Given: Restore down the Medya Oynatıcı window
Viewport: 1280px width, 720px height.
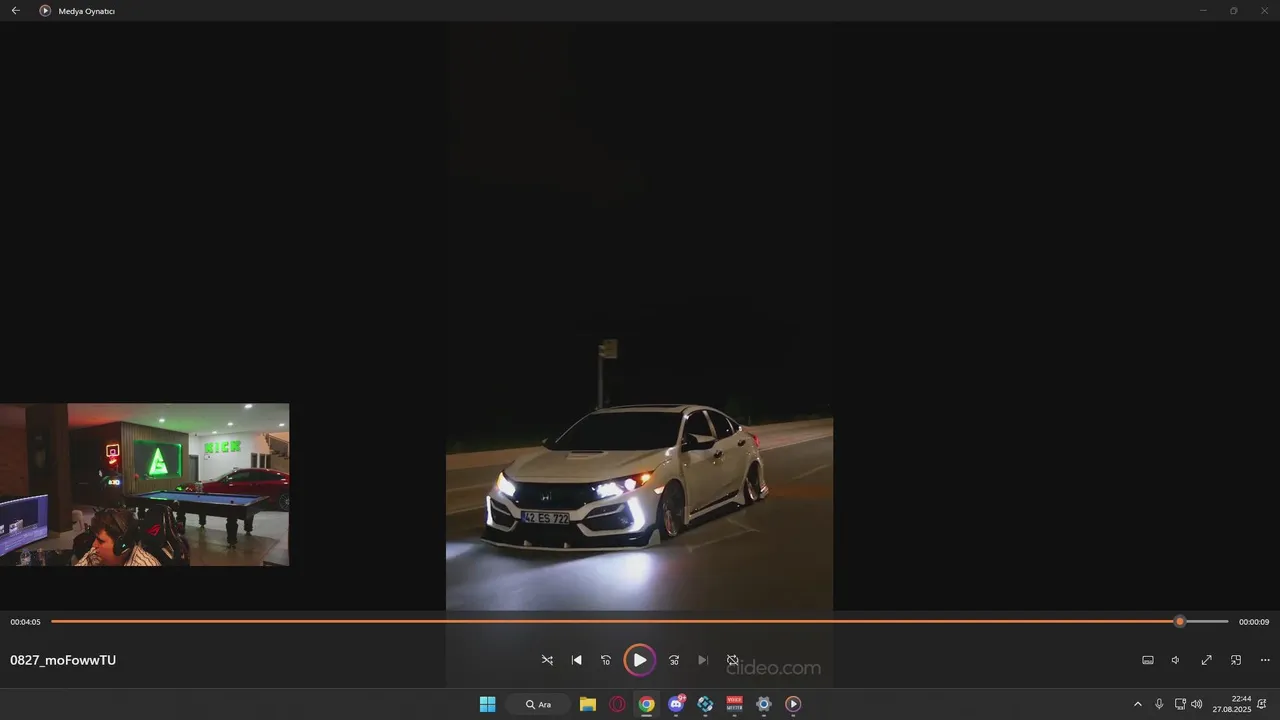Looking at the screenshot, I should tap(1233, 10).
